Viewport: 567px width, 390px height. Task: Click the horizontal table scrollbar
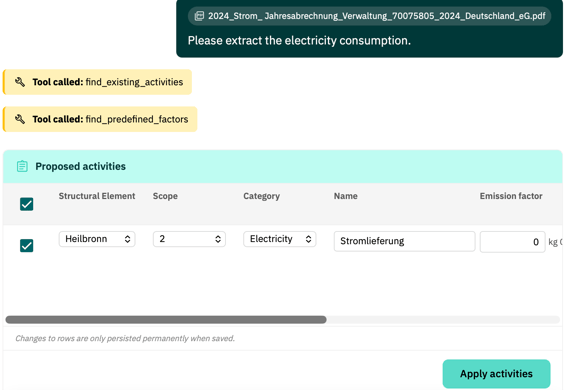coord(166,320)
